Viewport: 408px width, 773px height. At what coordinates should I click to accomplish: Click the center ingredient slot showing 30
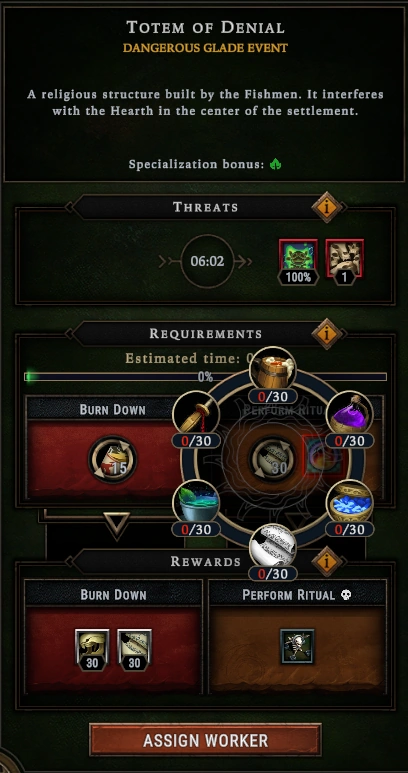point(272,459)
